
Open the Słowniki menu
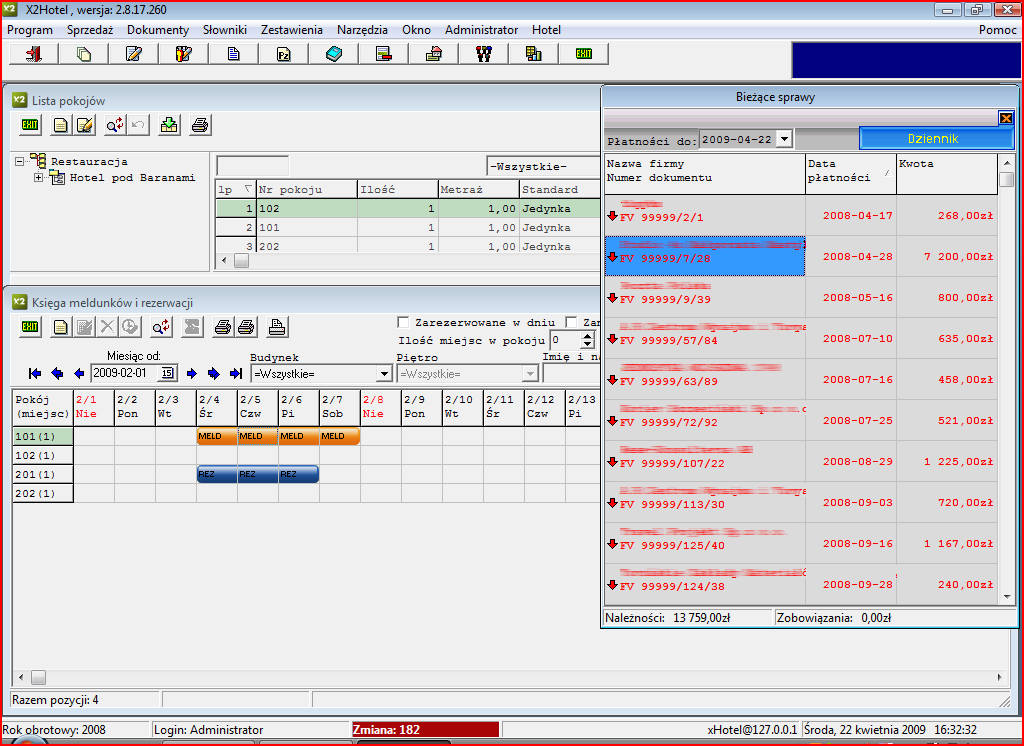(x=225, y=29)
